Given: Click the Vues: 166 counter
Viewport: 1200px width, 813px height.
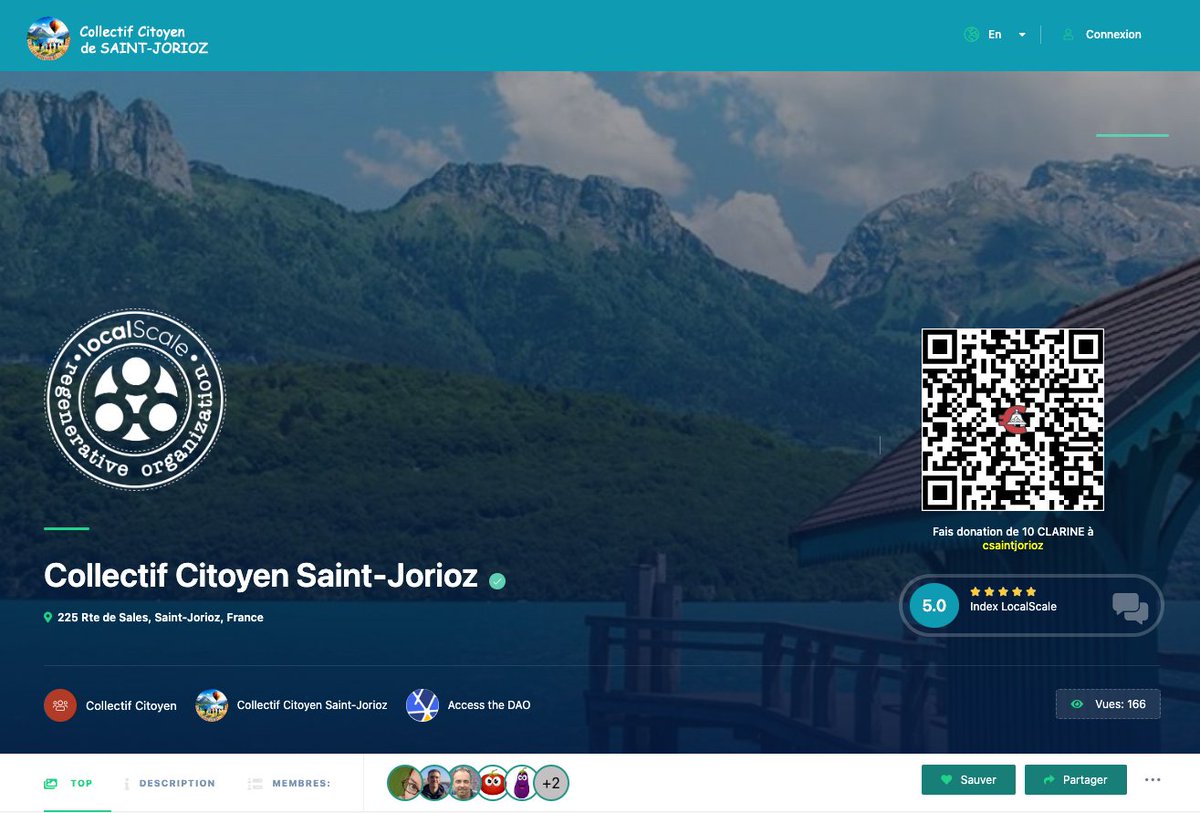Looking at the screenshot, I should point(1108,704).
